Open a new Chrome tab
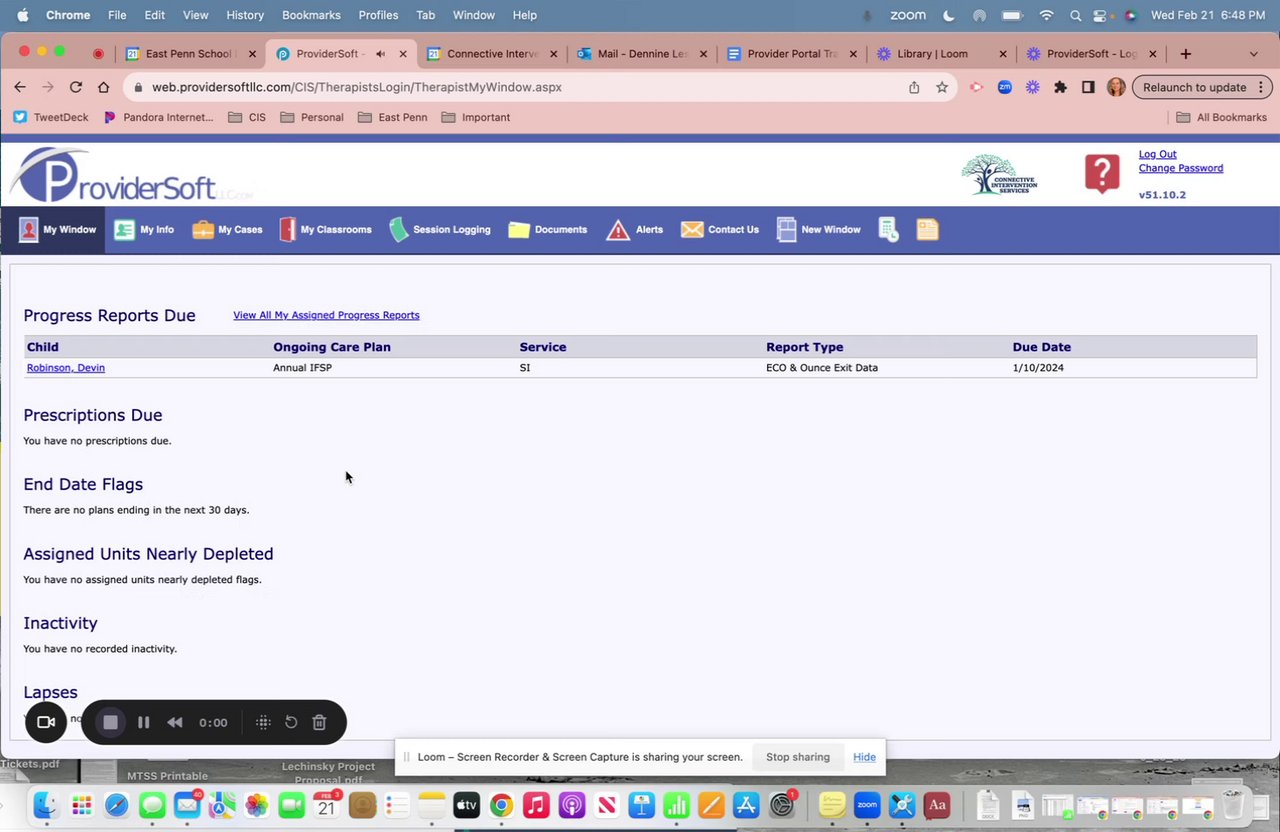1280x832 pixels. [1186, 54]
